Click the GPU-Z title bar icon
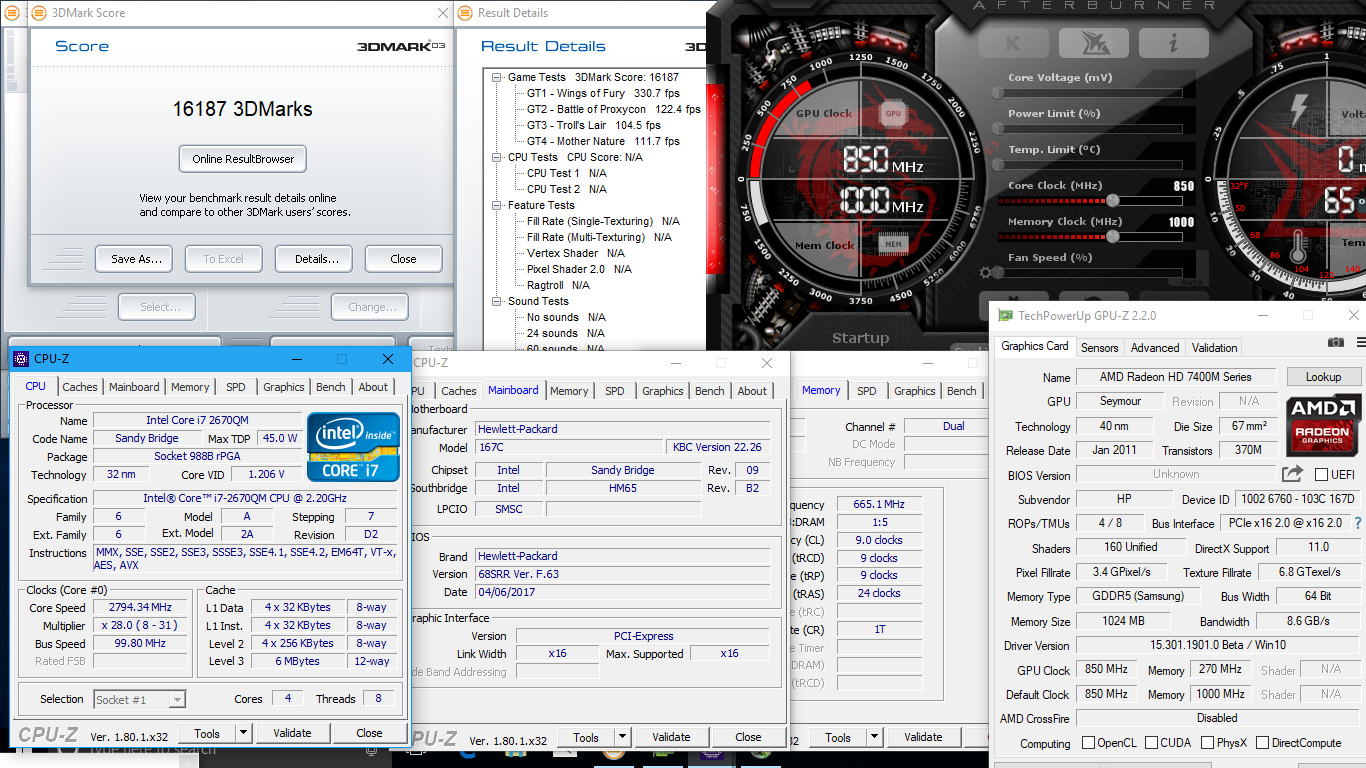 1005,315
